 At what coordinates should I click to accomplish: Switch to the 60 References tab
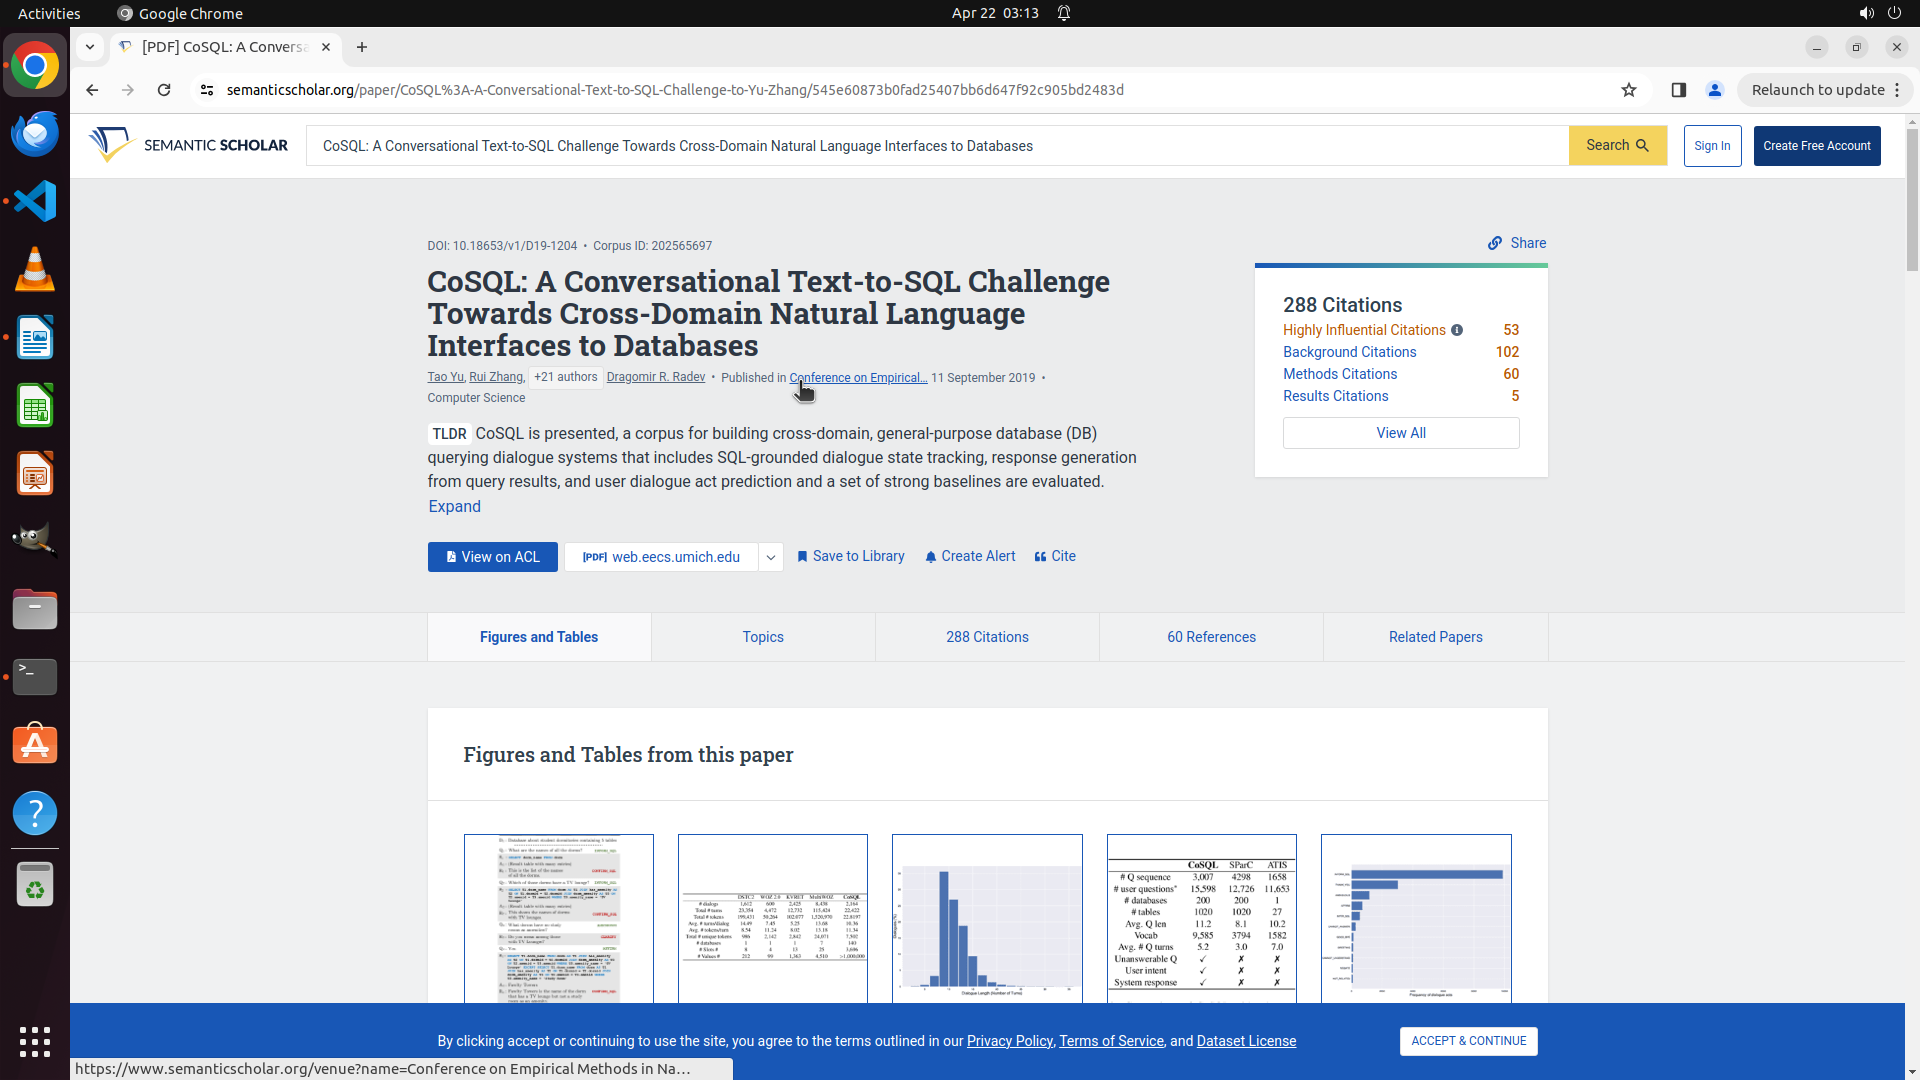[1211, 637]
